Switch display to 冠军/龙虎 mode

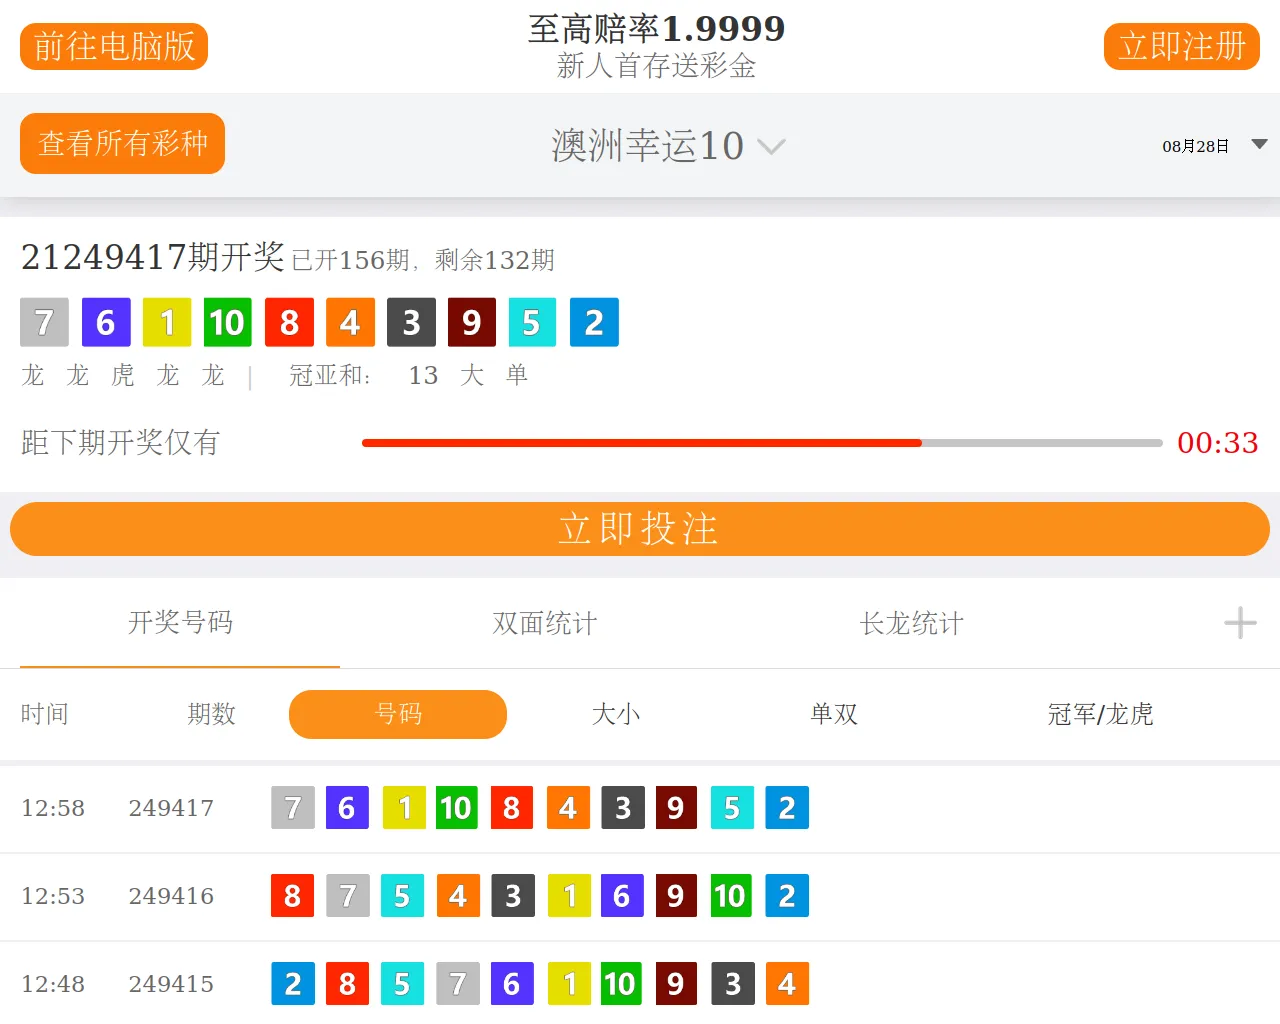(x=1100, y=714)
